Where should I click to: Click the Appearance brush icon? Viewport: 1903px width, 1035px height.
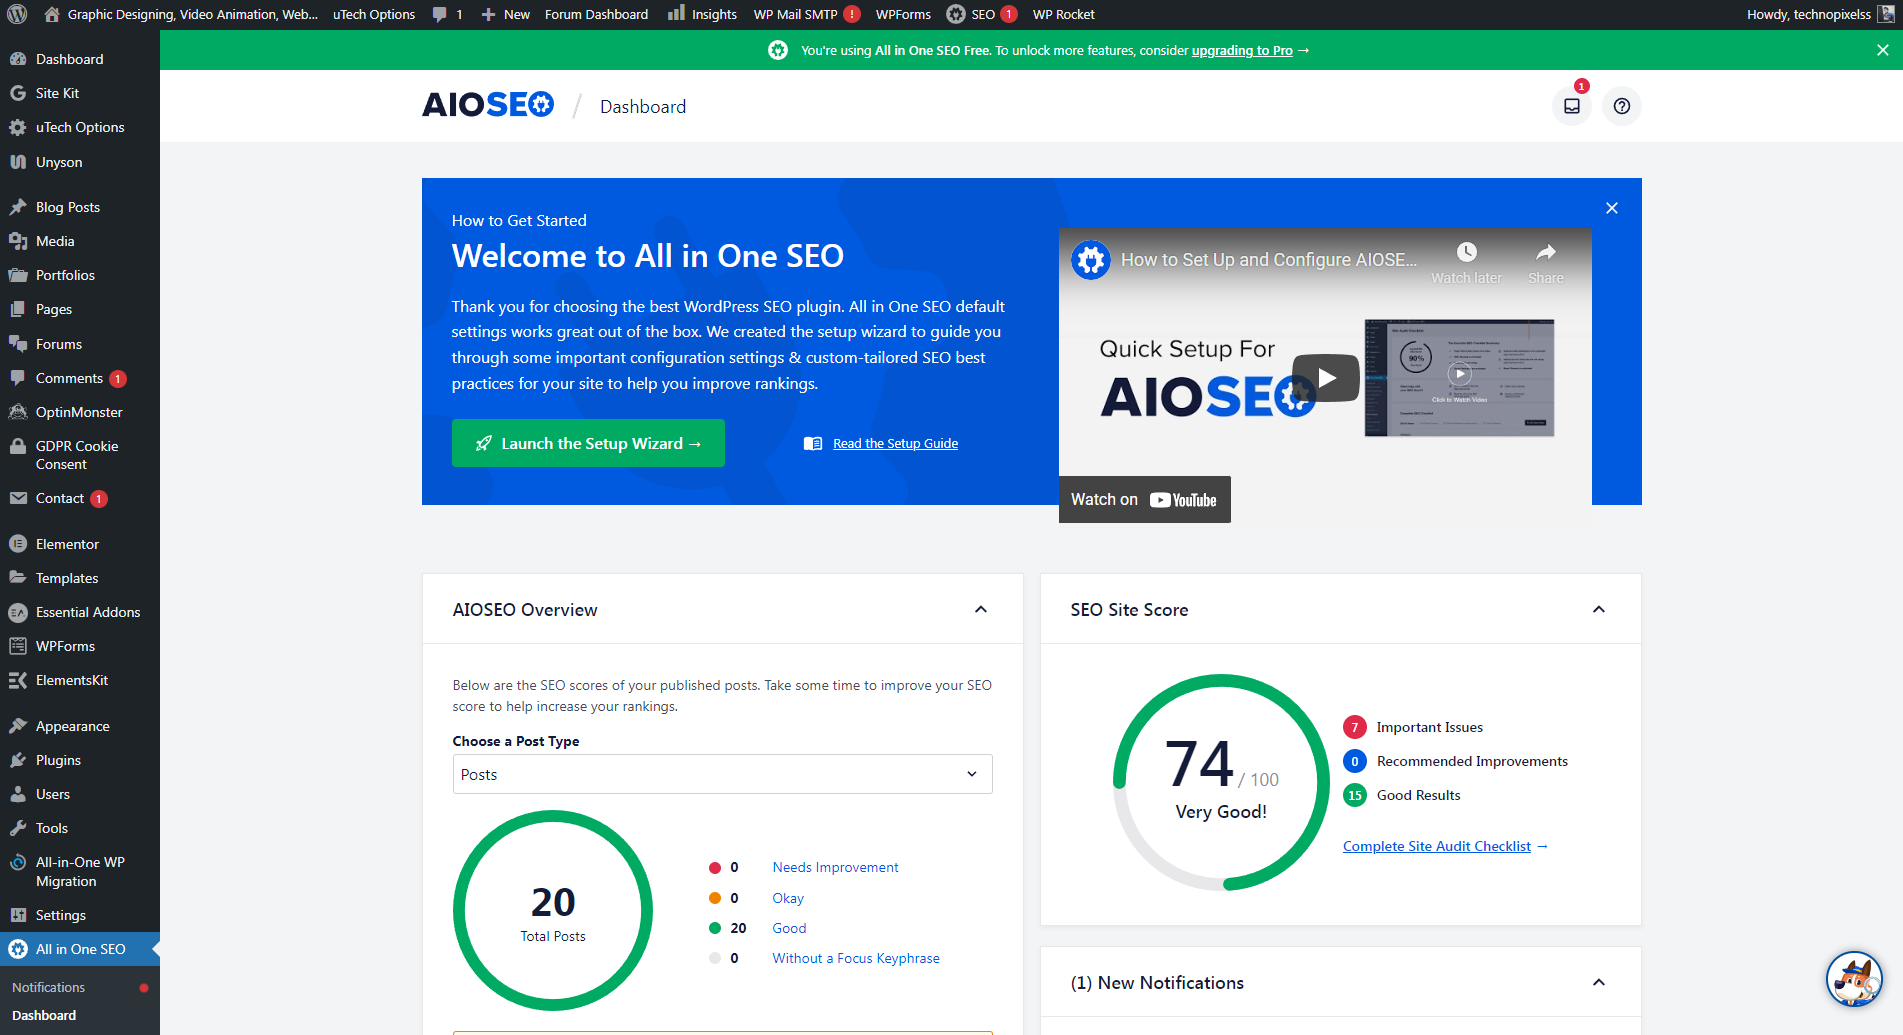pos(18,726)
